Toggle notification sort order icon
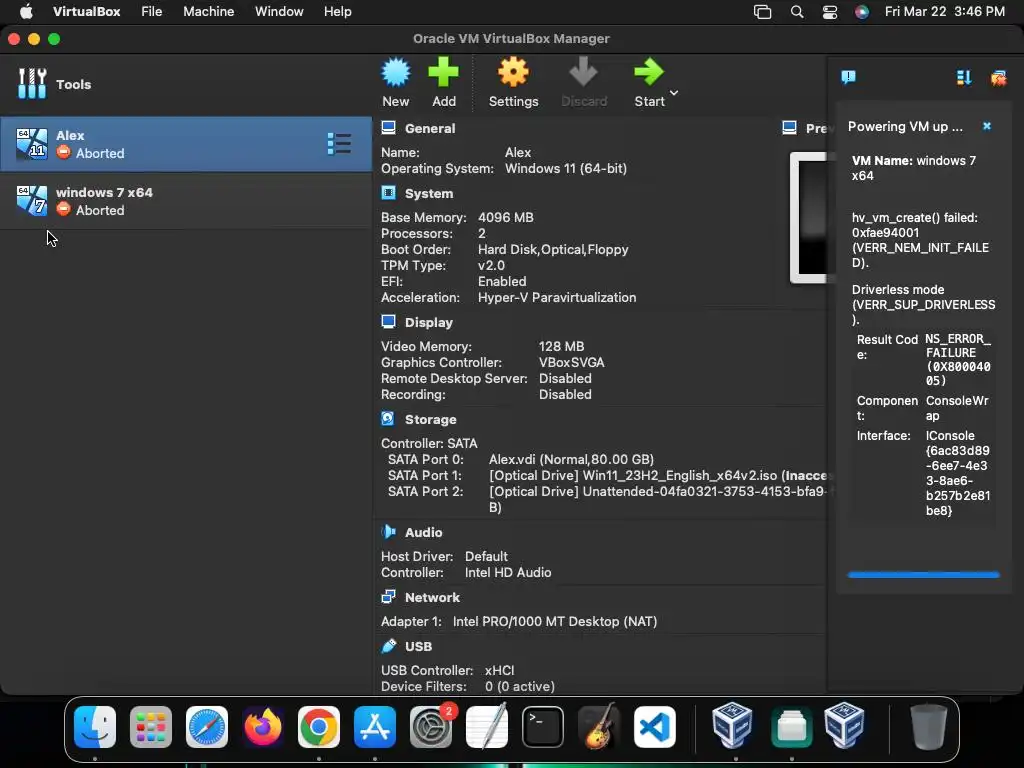The height and width of the screenshot is (768, 1024). click(963, 78)
